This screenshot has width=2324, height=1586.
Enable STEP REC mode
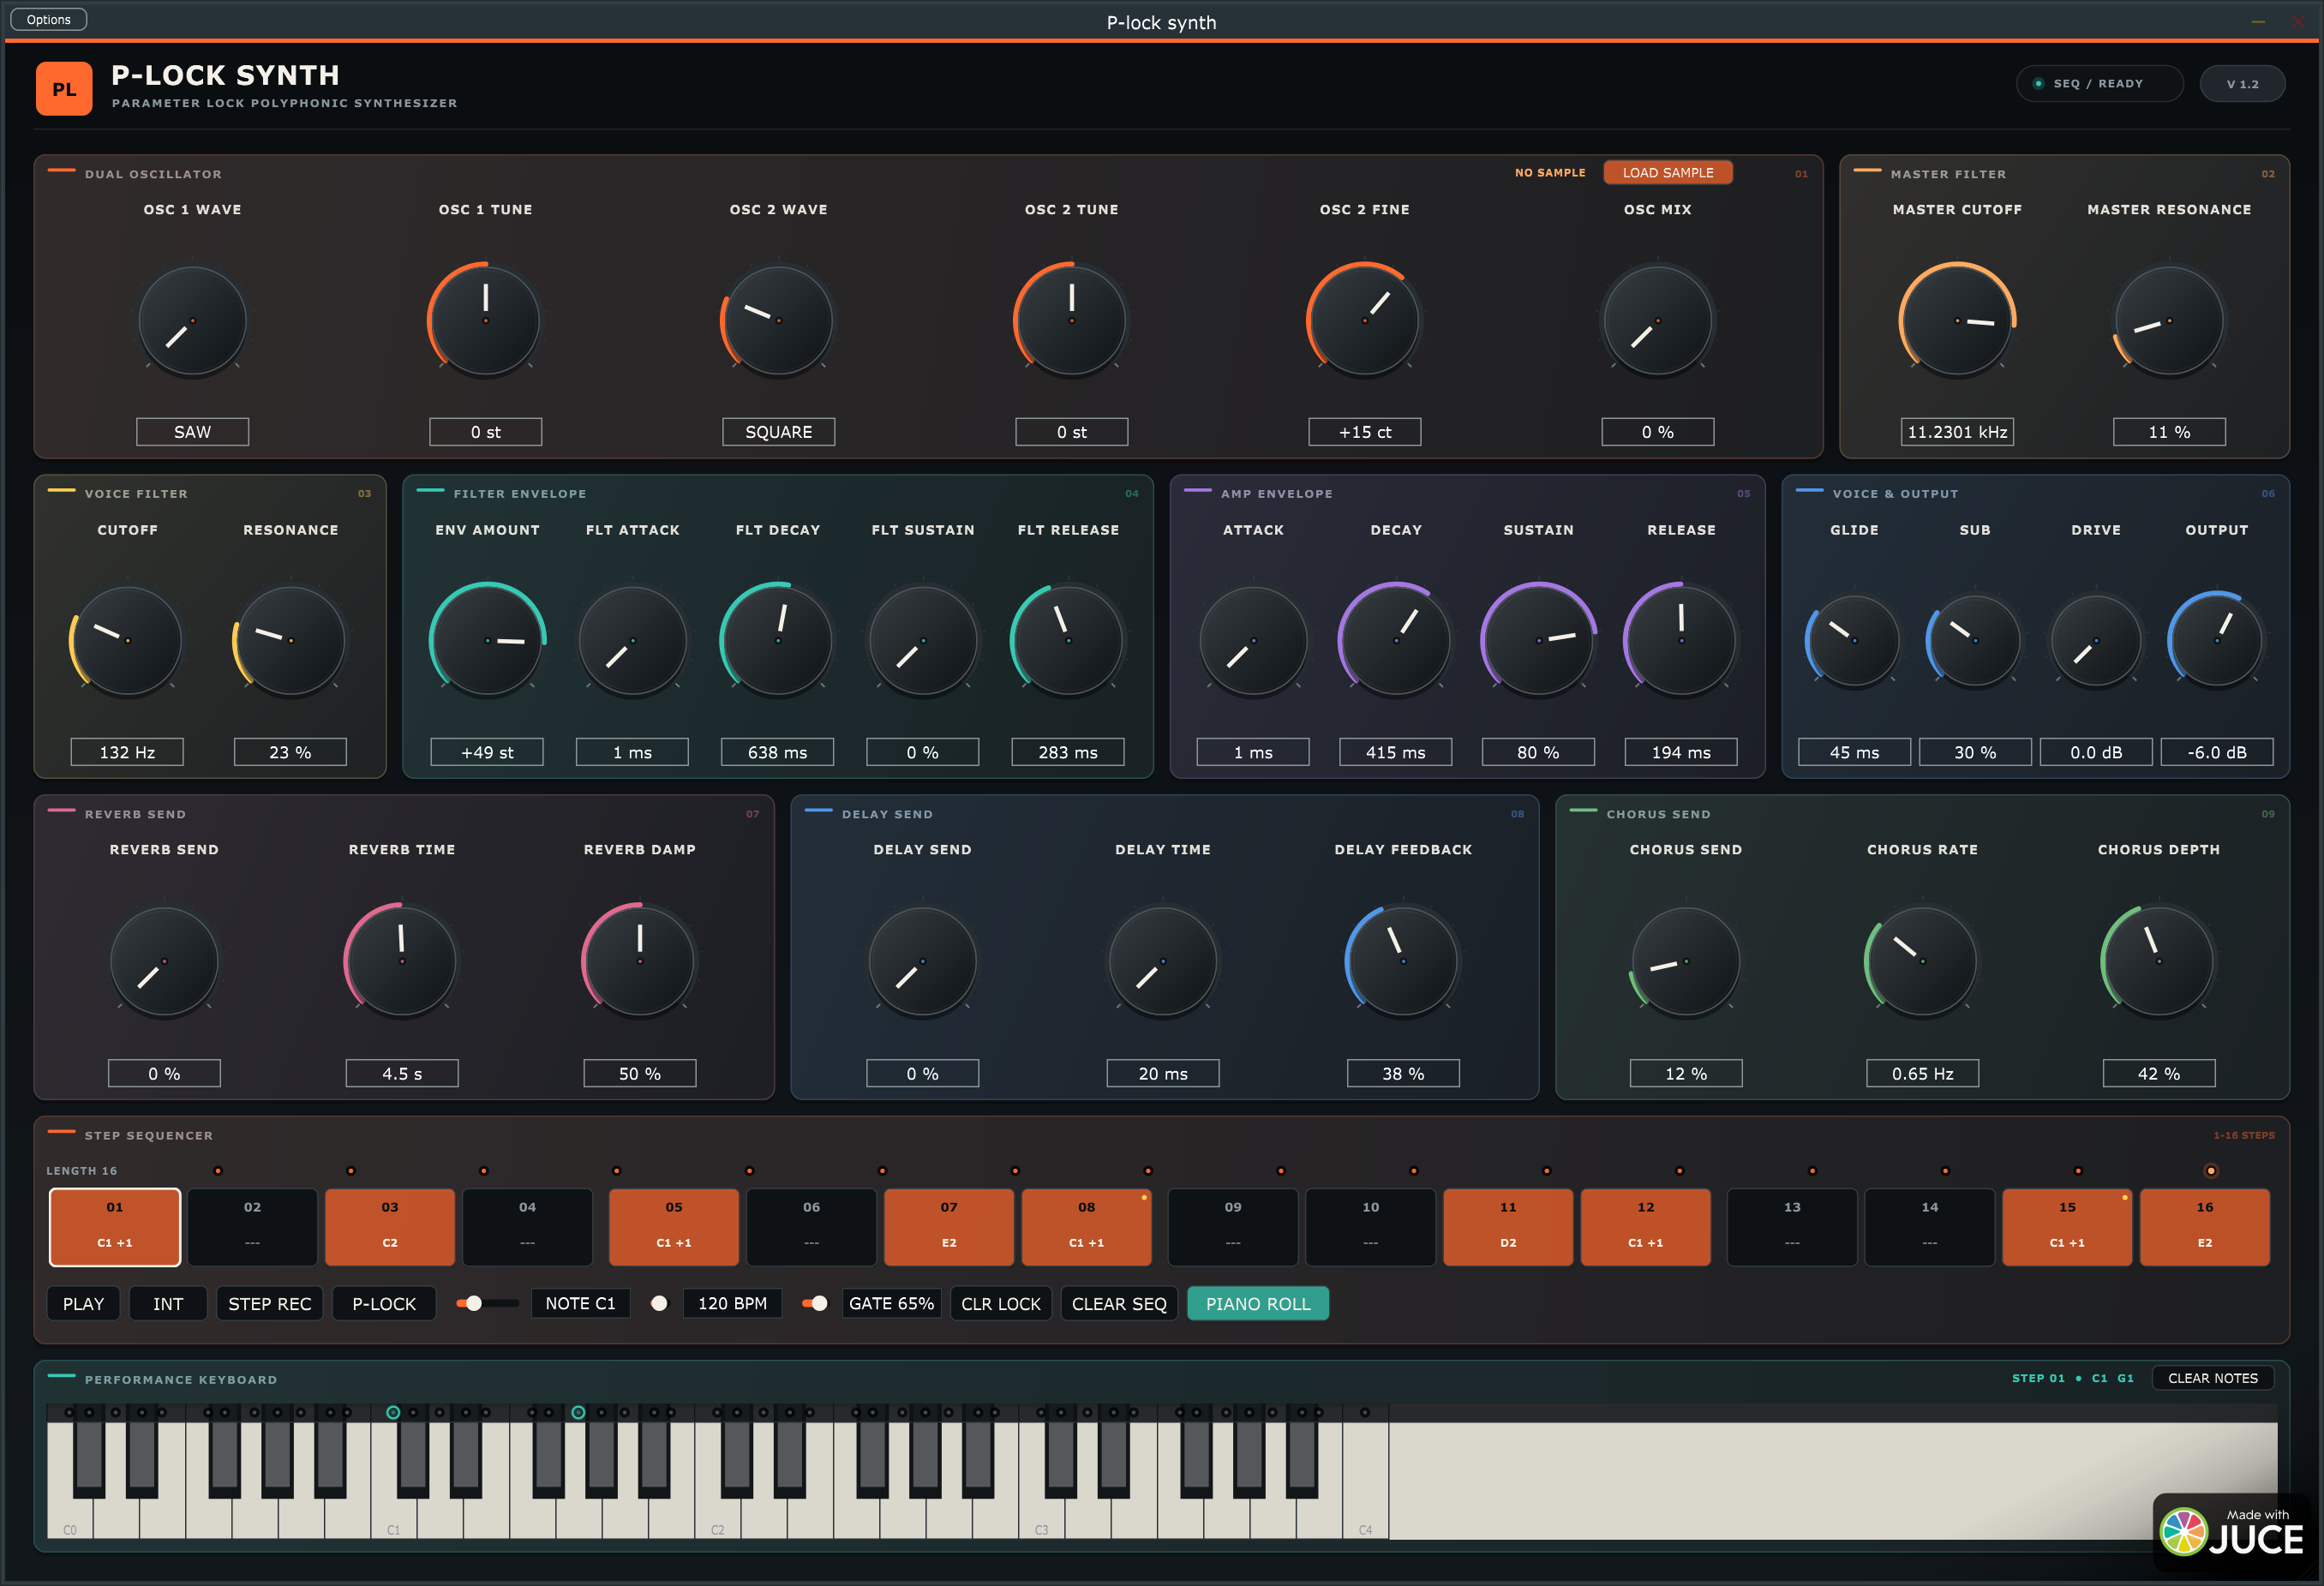[x=270, y=1304]
